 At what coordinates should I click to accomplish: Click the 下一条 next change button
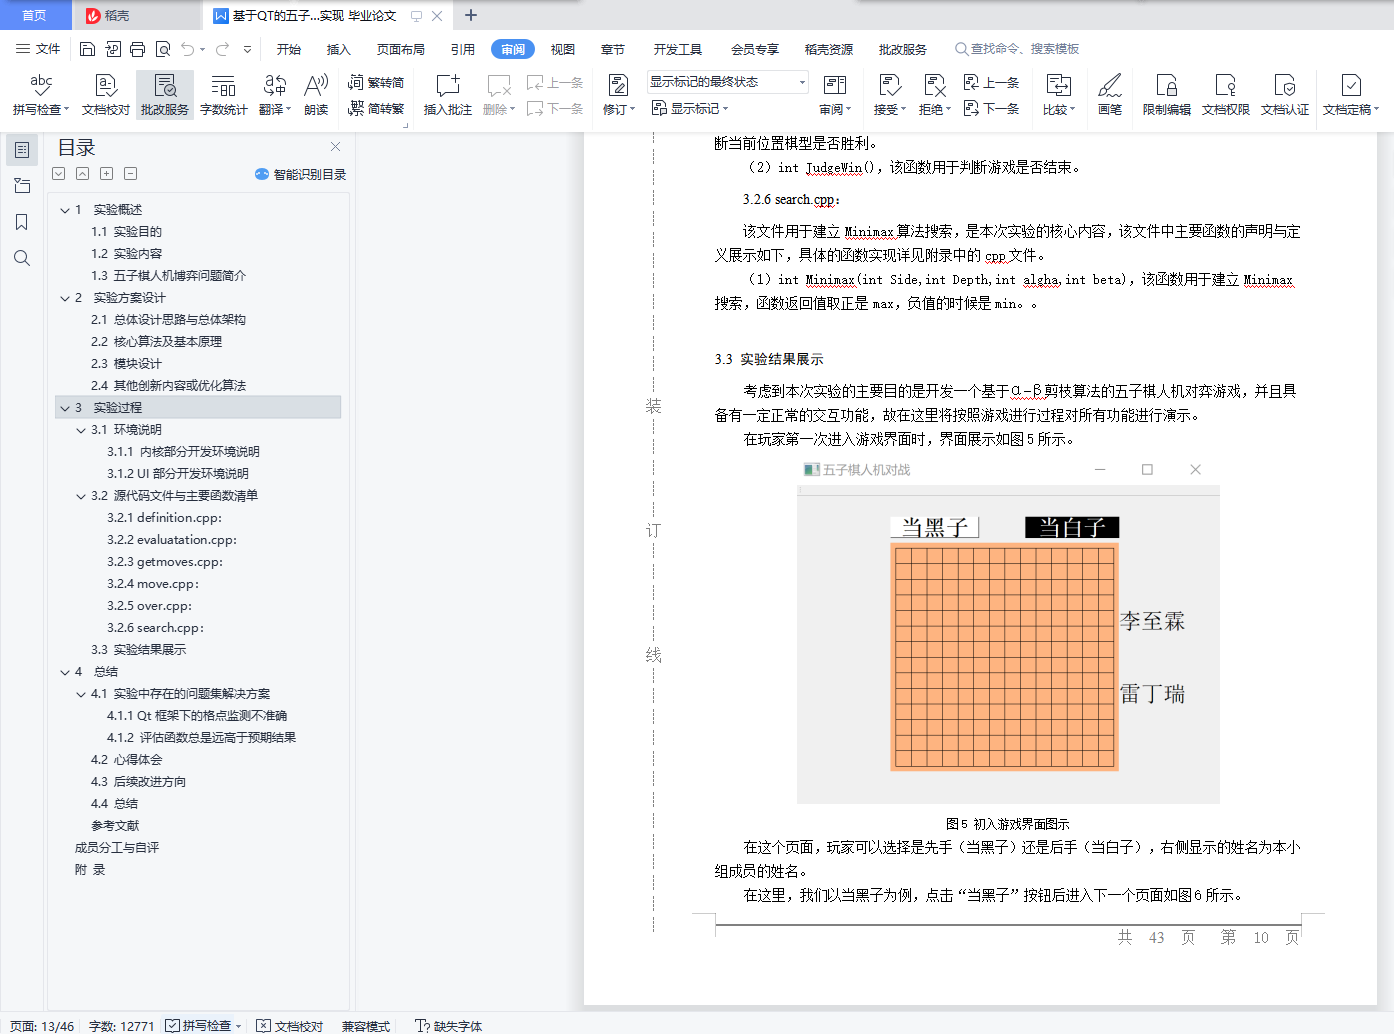click(991, 108)
